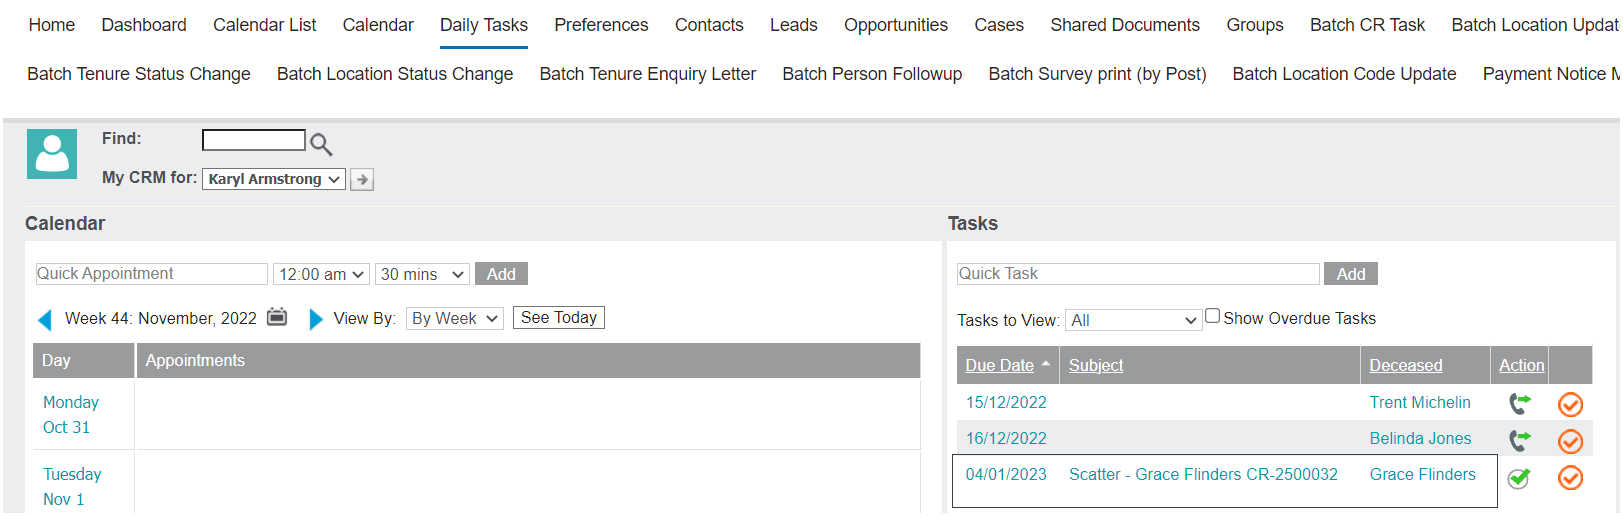The image size is (1623, 516).
Task: Complete the Belinda Jones task checkmark
Action: pyautogui.click(x=1570, y=441)
